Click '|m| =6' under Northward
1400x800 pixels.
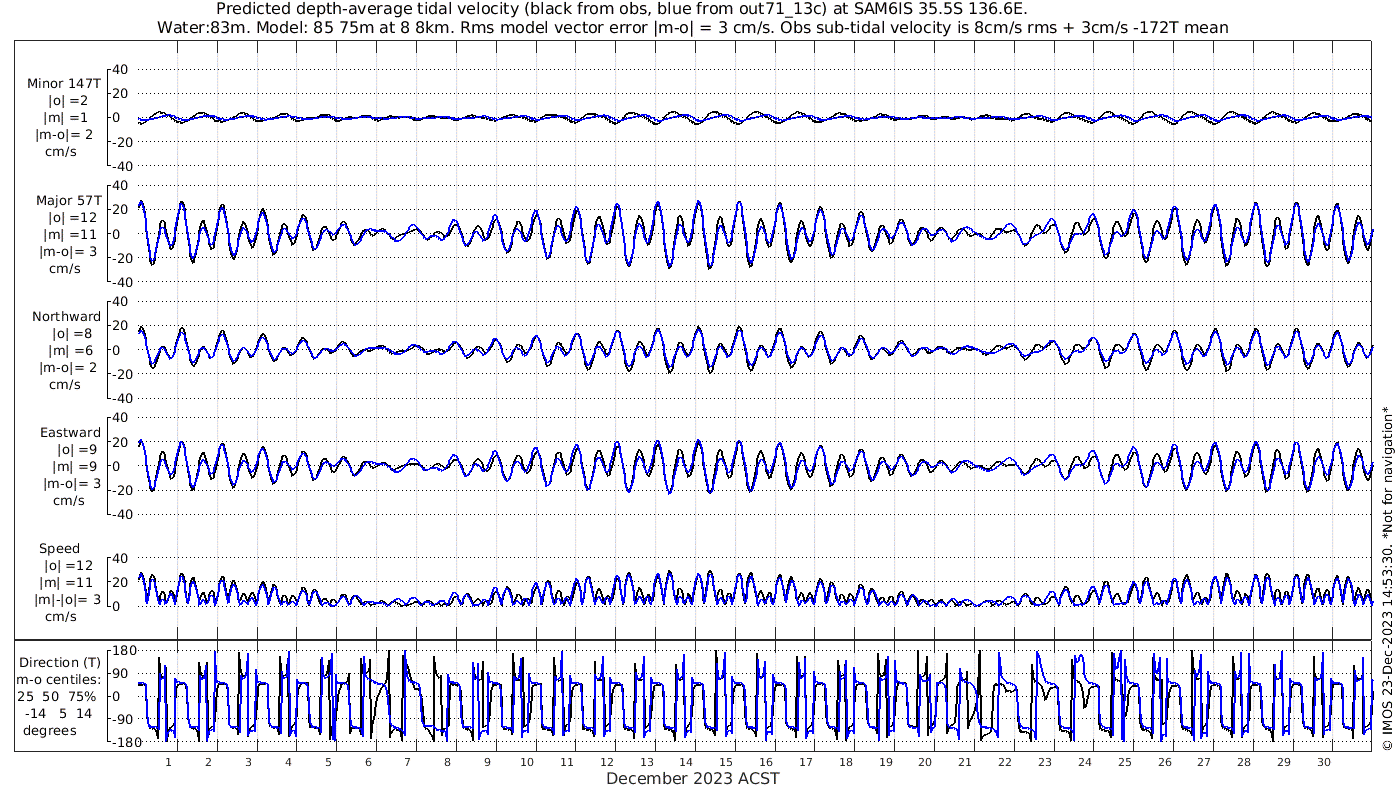72,351
